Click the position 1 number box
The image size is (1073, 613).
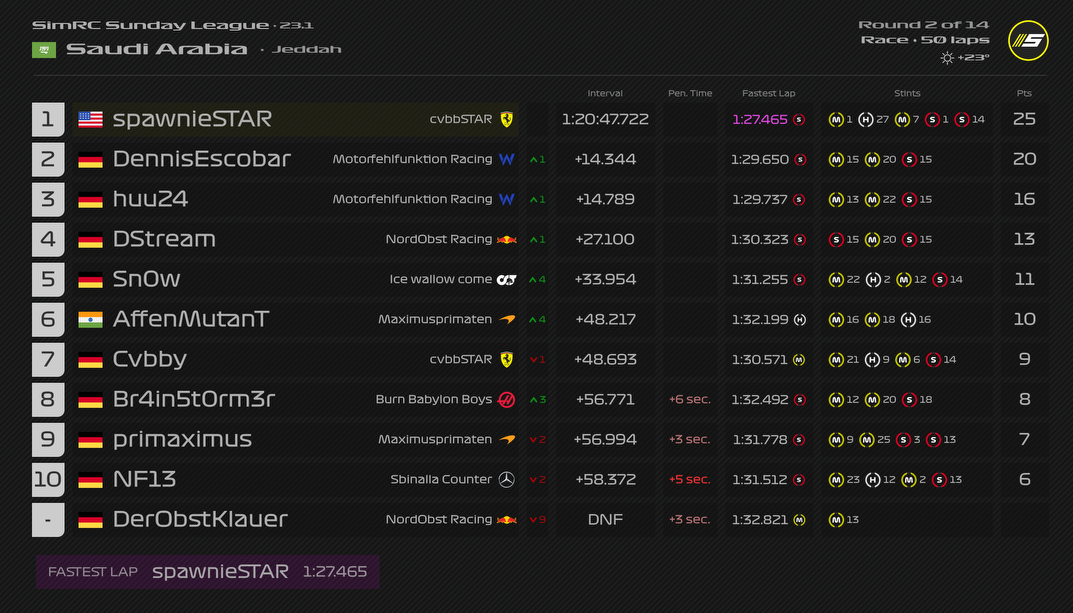(48, 119)
